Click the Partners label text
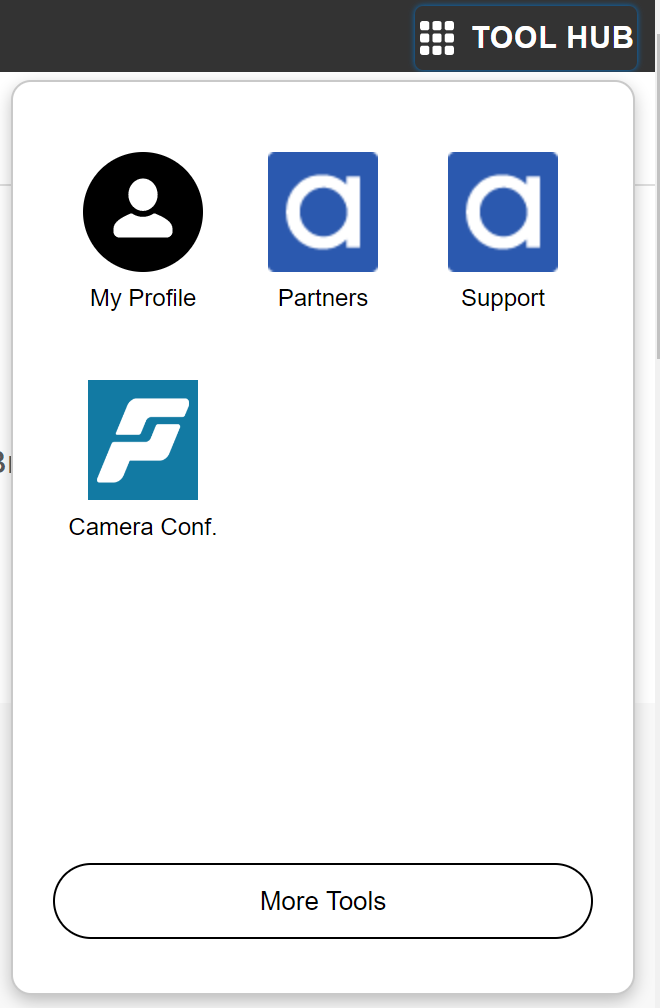 322,297
